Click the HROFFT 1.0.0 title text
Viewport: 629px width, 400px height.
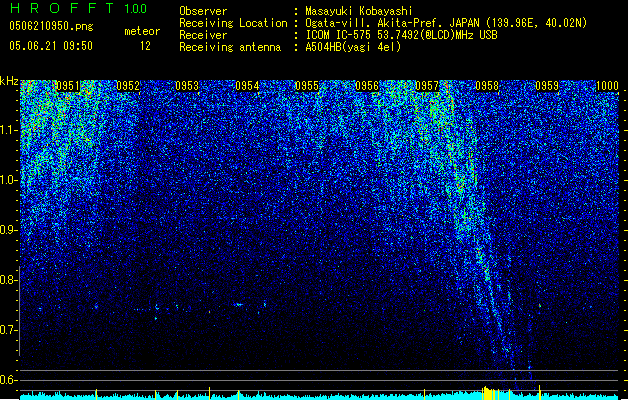[x=79, y=8]
